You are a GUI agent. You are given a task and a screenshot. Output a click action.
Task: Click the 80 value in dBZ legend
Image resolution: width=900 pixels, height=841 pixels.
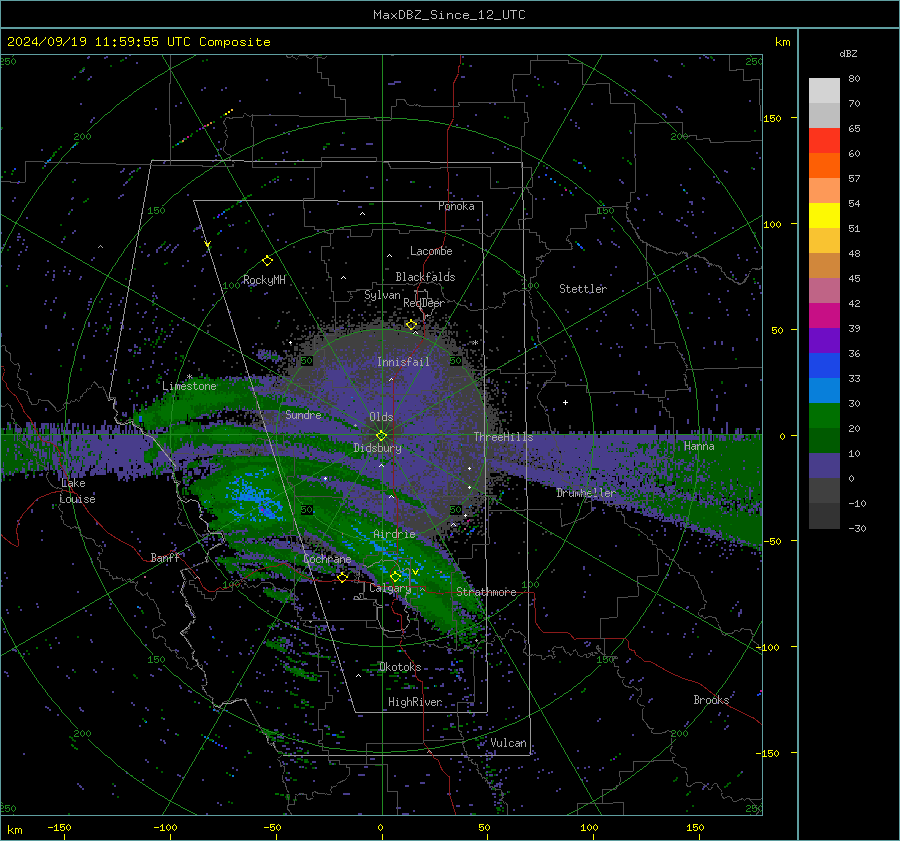[x=854, y=79]
